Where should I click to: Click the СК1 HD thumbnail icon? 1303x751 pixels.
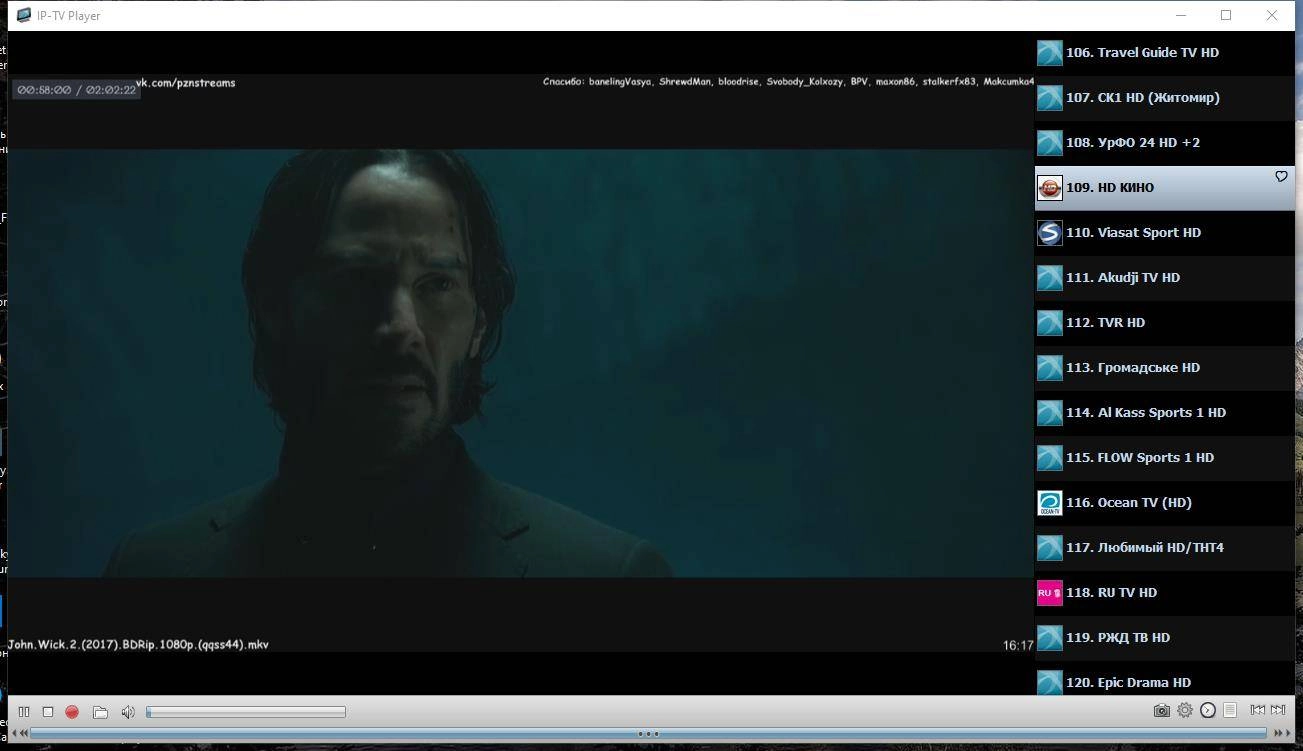(x=1049, y=98)
